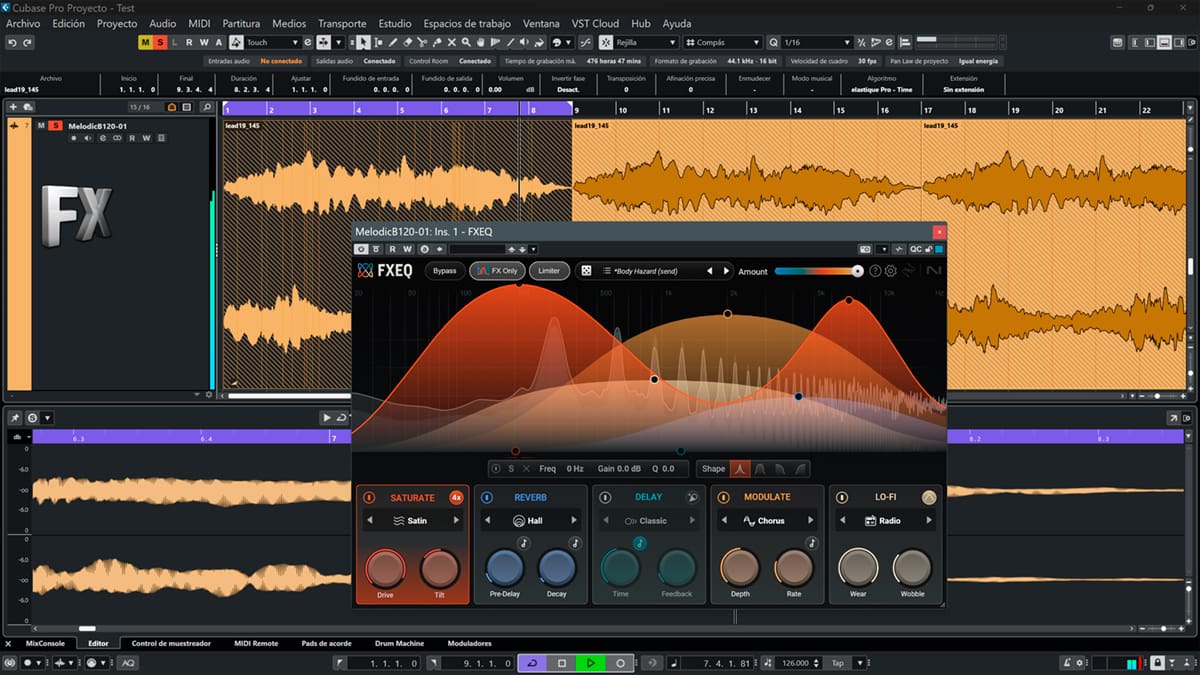Image resolution: width=1200 pixels, height=675 pixels.
Task: Click the round icon right of LO-FI title
Action: (929, 497)
